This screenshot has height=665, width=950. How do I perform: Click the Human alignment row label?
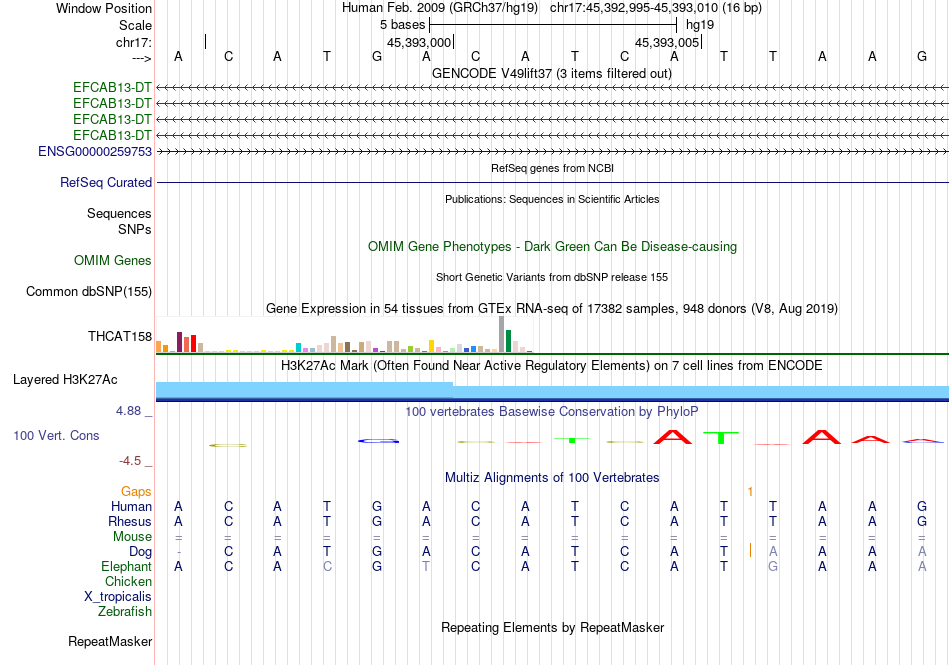[x=131, y=506]
